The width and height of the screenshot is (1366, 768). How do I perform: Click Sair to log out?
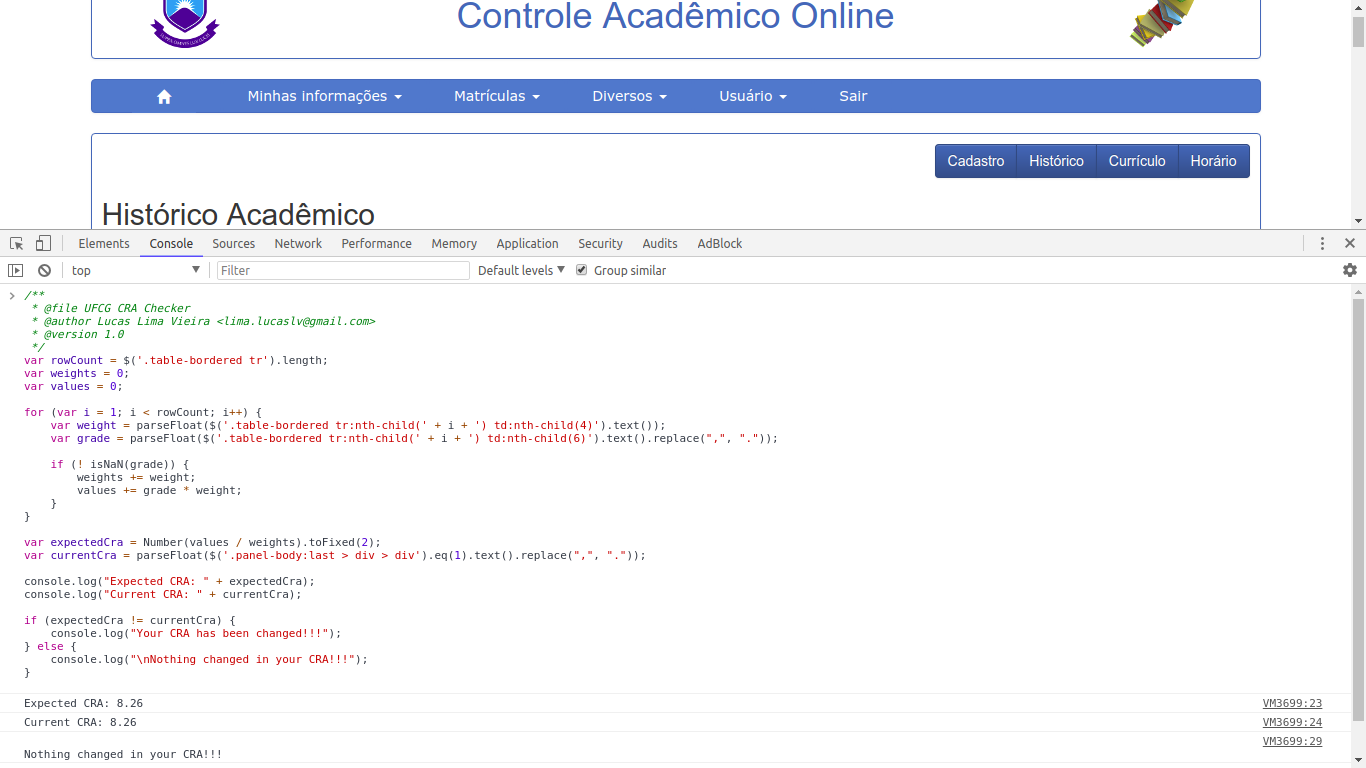point(853,96)
